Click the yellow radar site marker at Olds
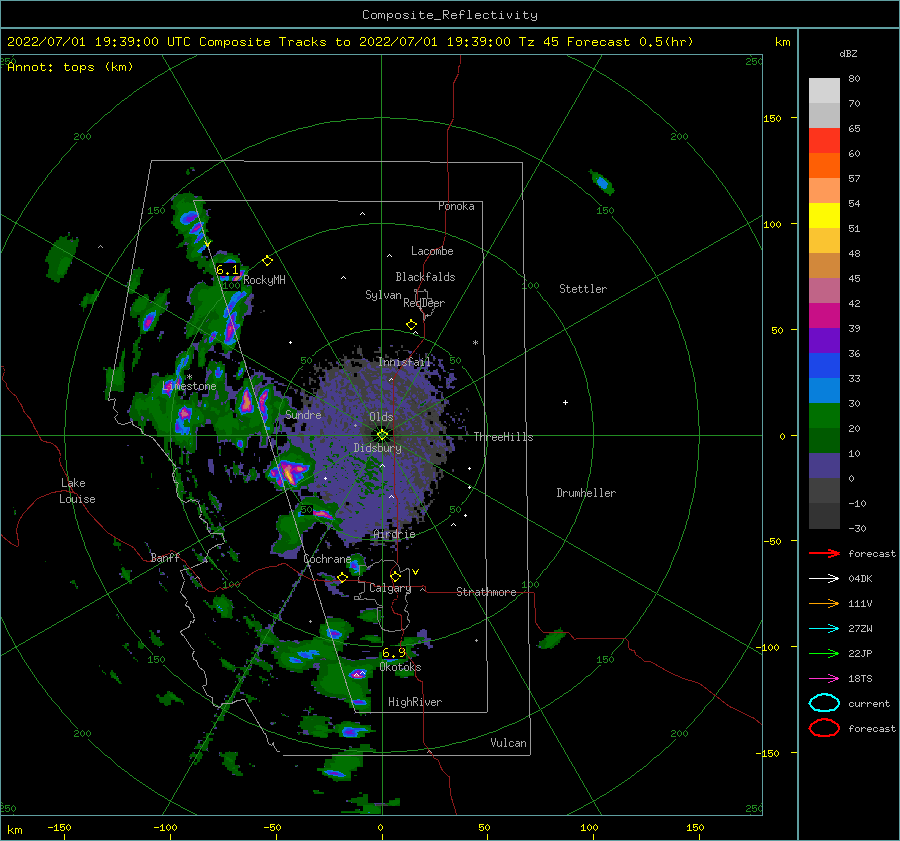 (382, 435)
